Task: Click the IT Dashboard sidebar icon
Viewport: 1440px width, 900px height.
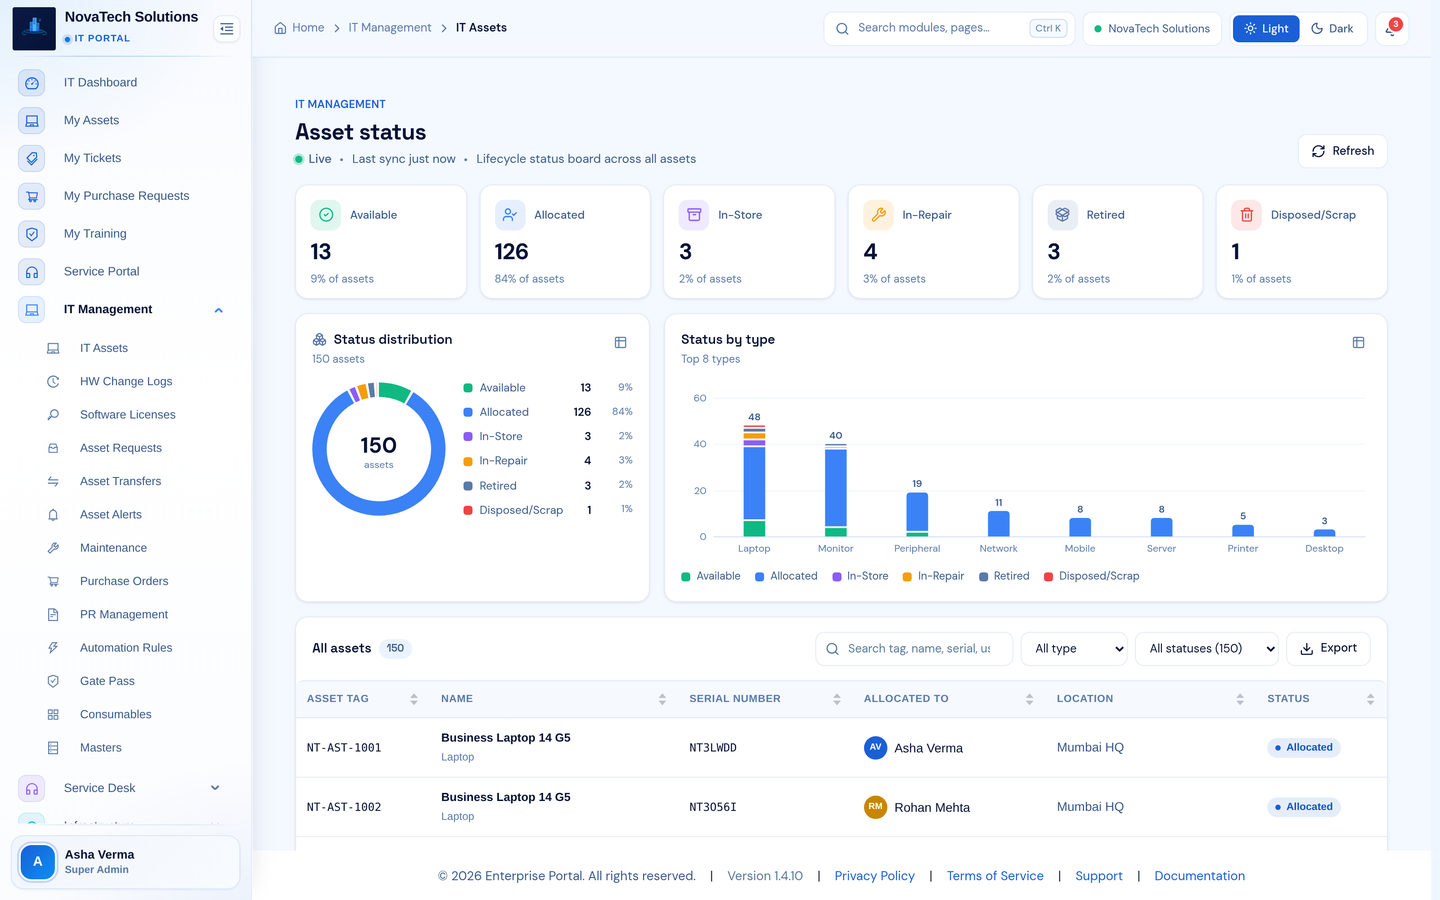Action: [32, 83]
